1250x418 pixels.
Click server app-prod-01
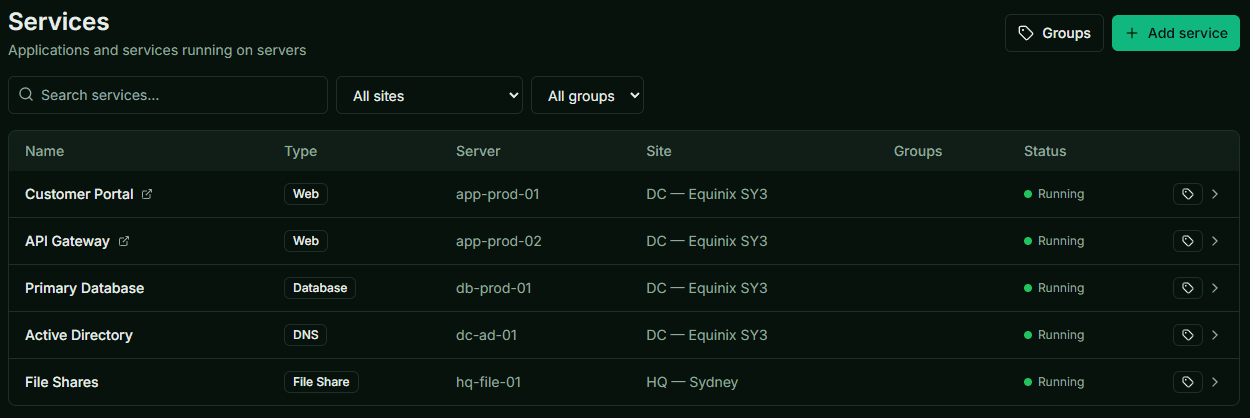pyautogui.click(x=498, y=194)
